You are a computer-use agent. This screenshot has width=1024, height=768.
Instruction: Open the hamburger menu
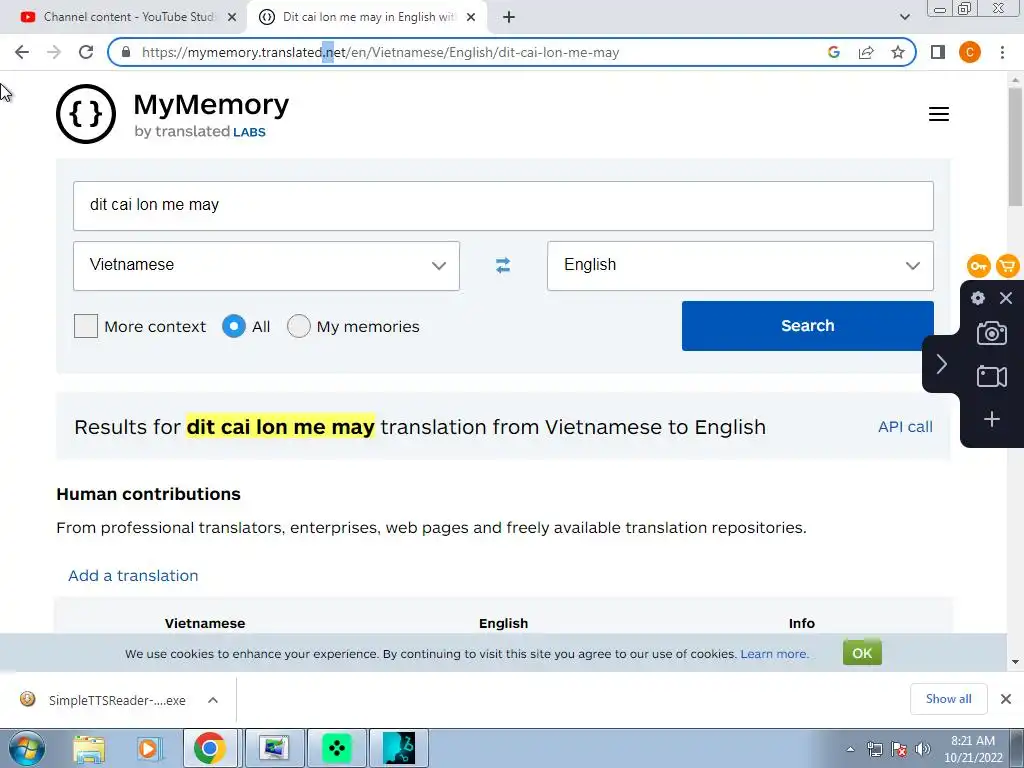pos(938,114)
